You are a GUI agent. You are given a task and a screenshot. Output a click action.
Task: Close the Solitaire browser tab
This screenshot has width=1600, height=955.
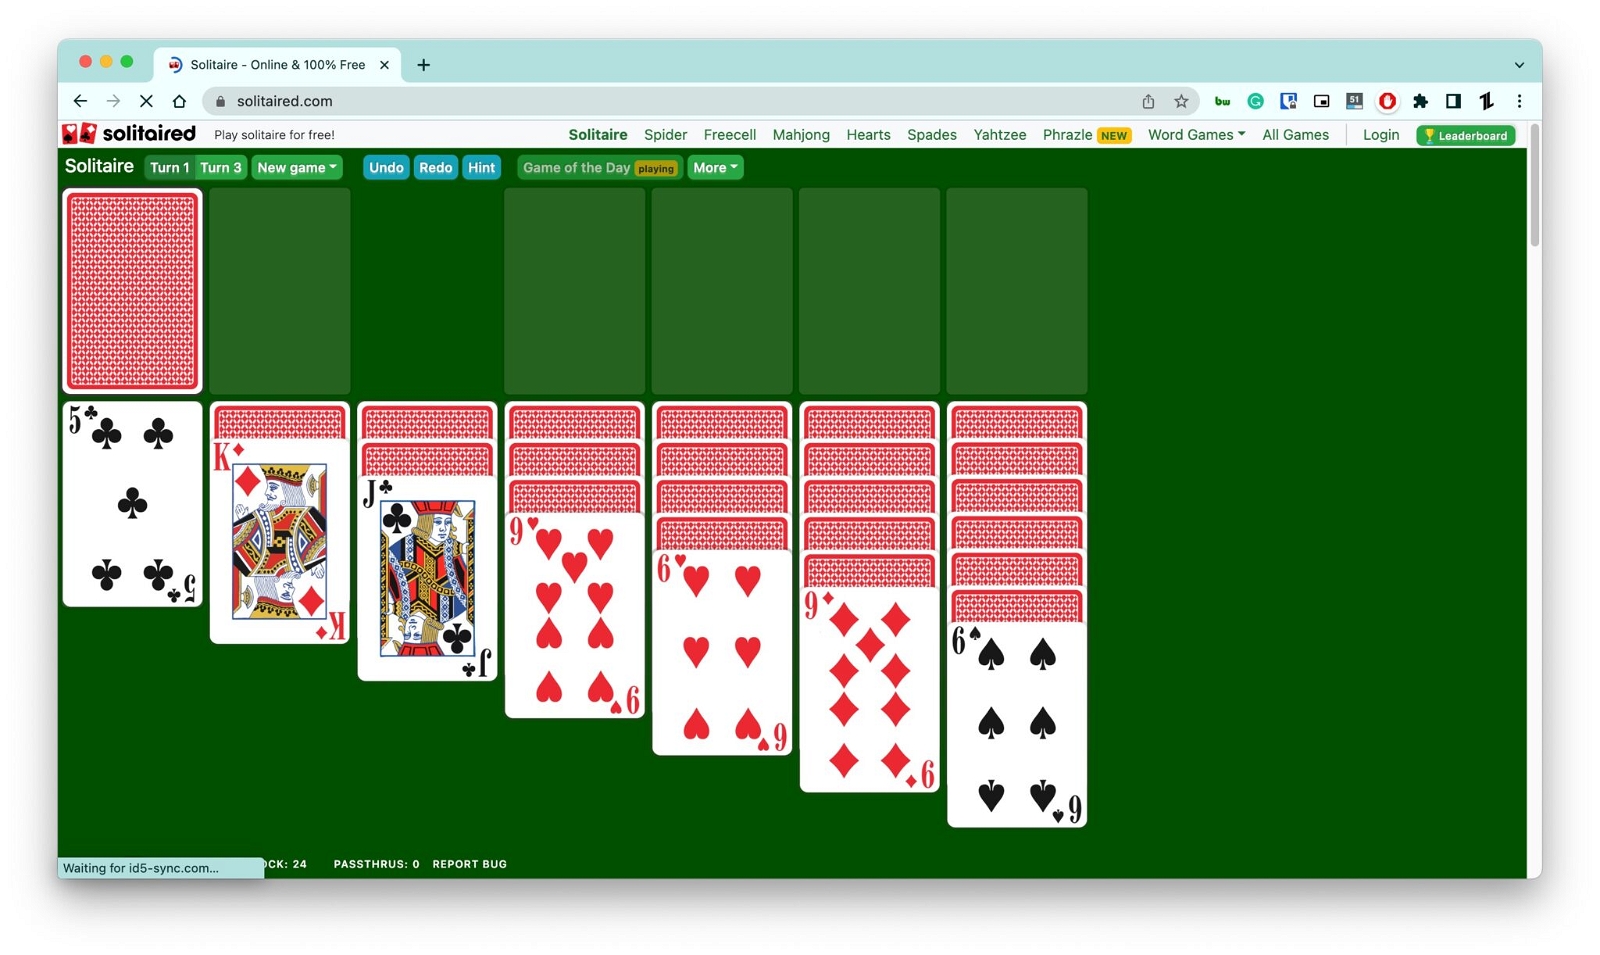pos(384,65)
